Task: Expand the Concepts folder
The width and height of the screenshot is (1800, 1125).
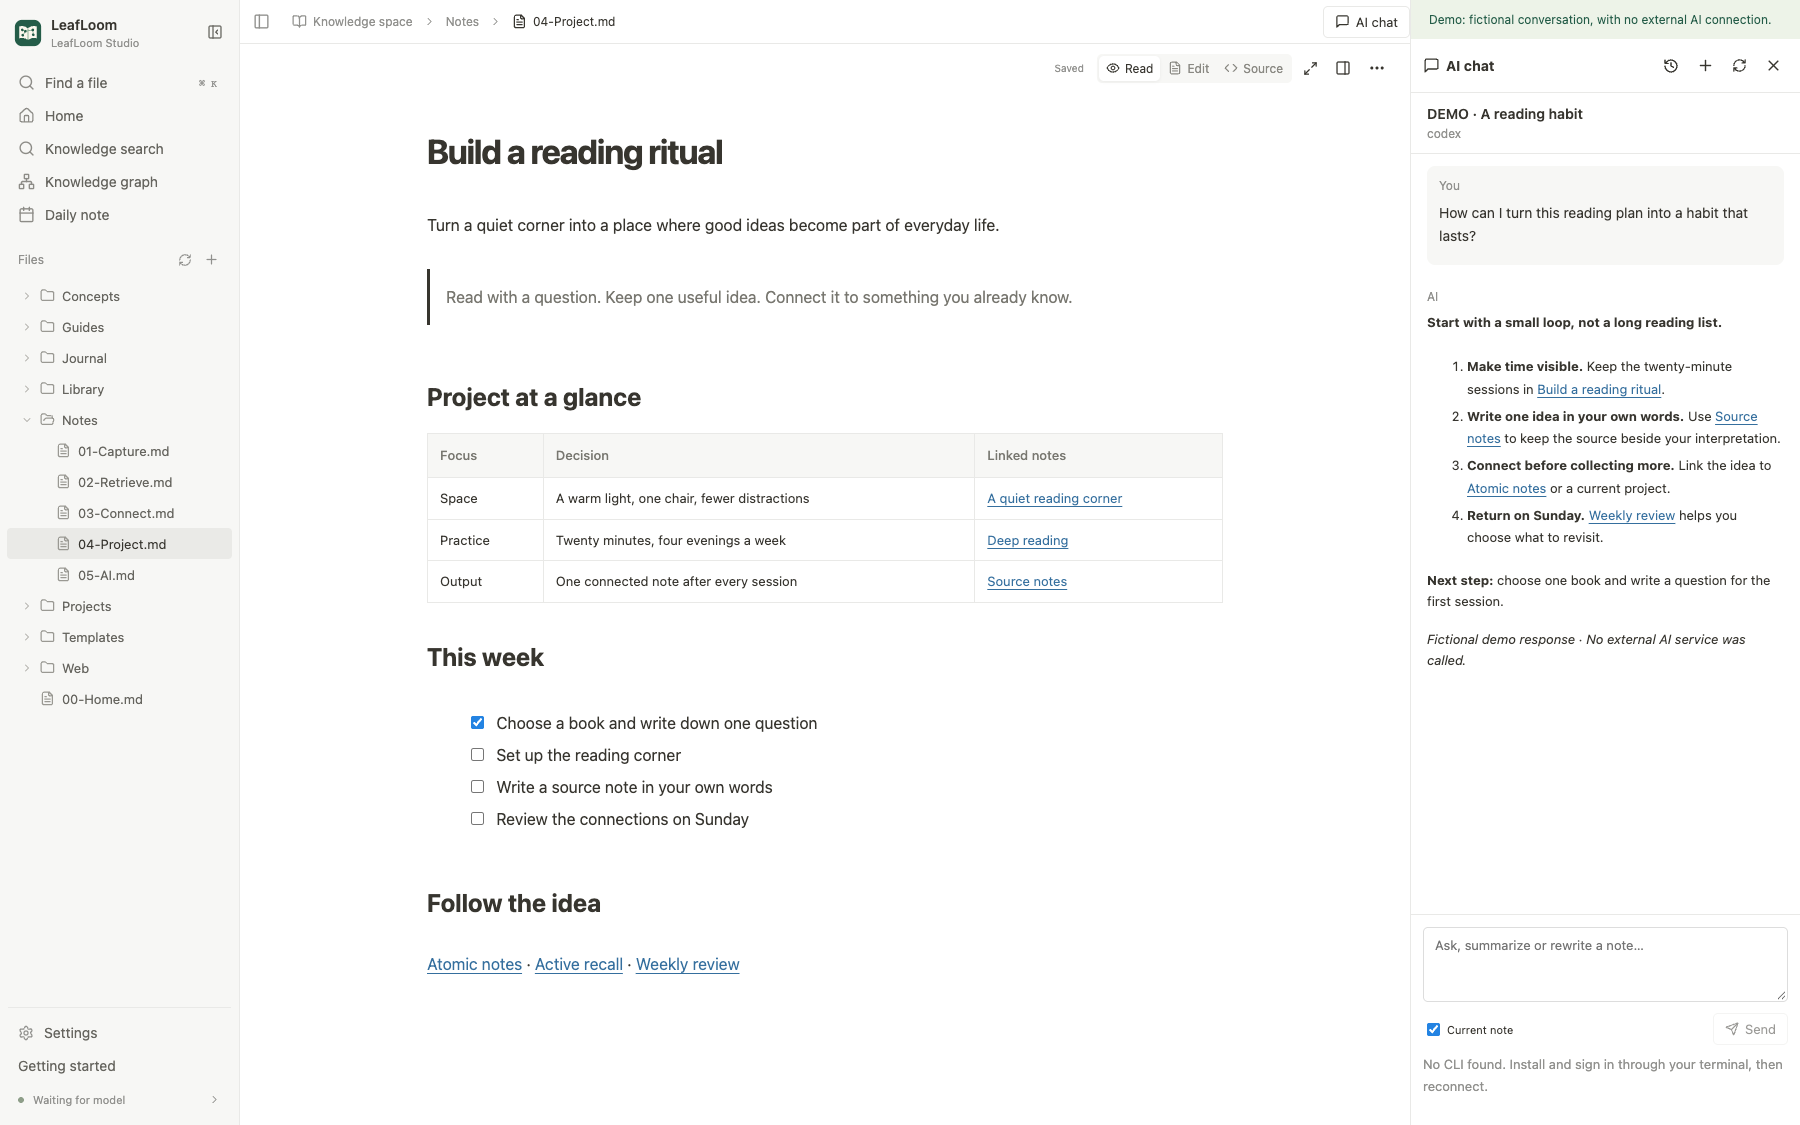Action: pyautogui.click(x=27, y=296)
